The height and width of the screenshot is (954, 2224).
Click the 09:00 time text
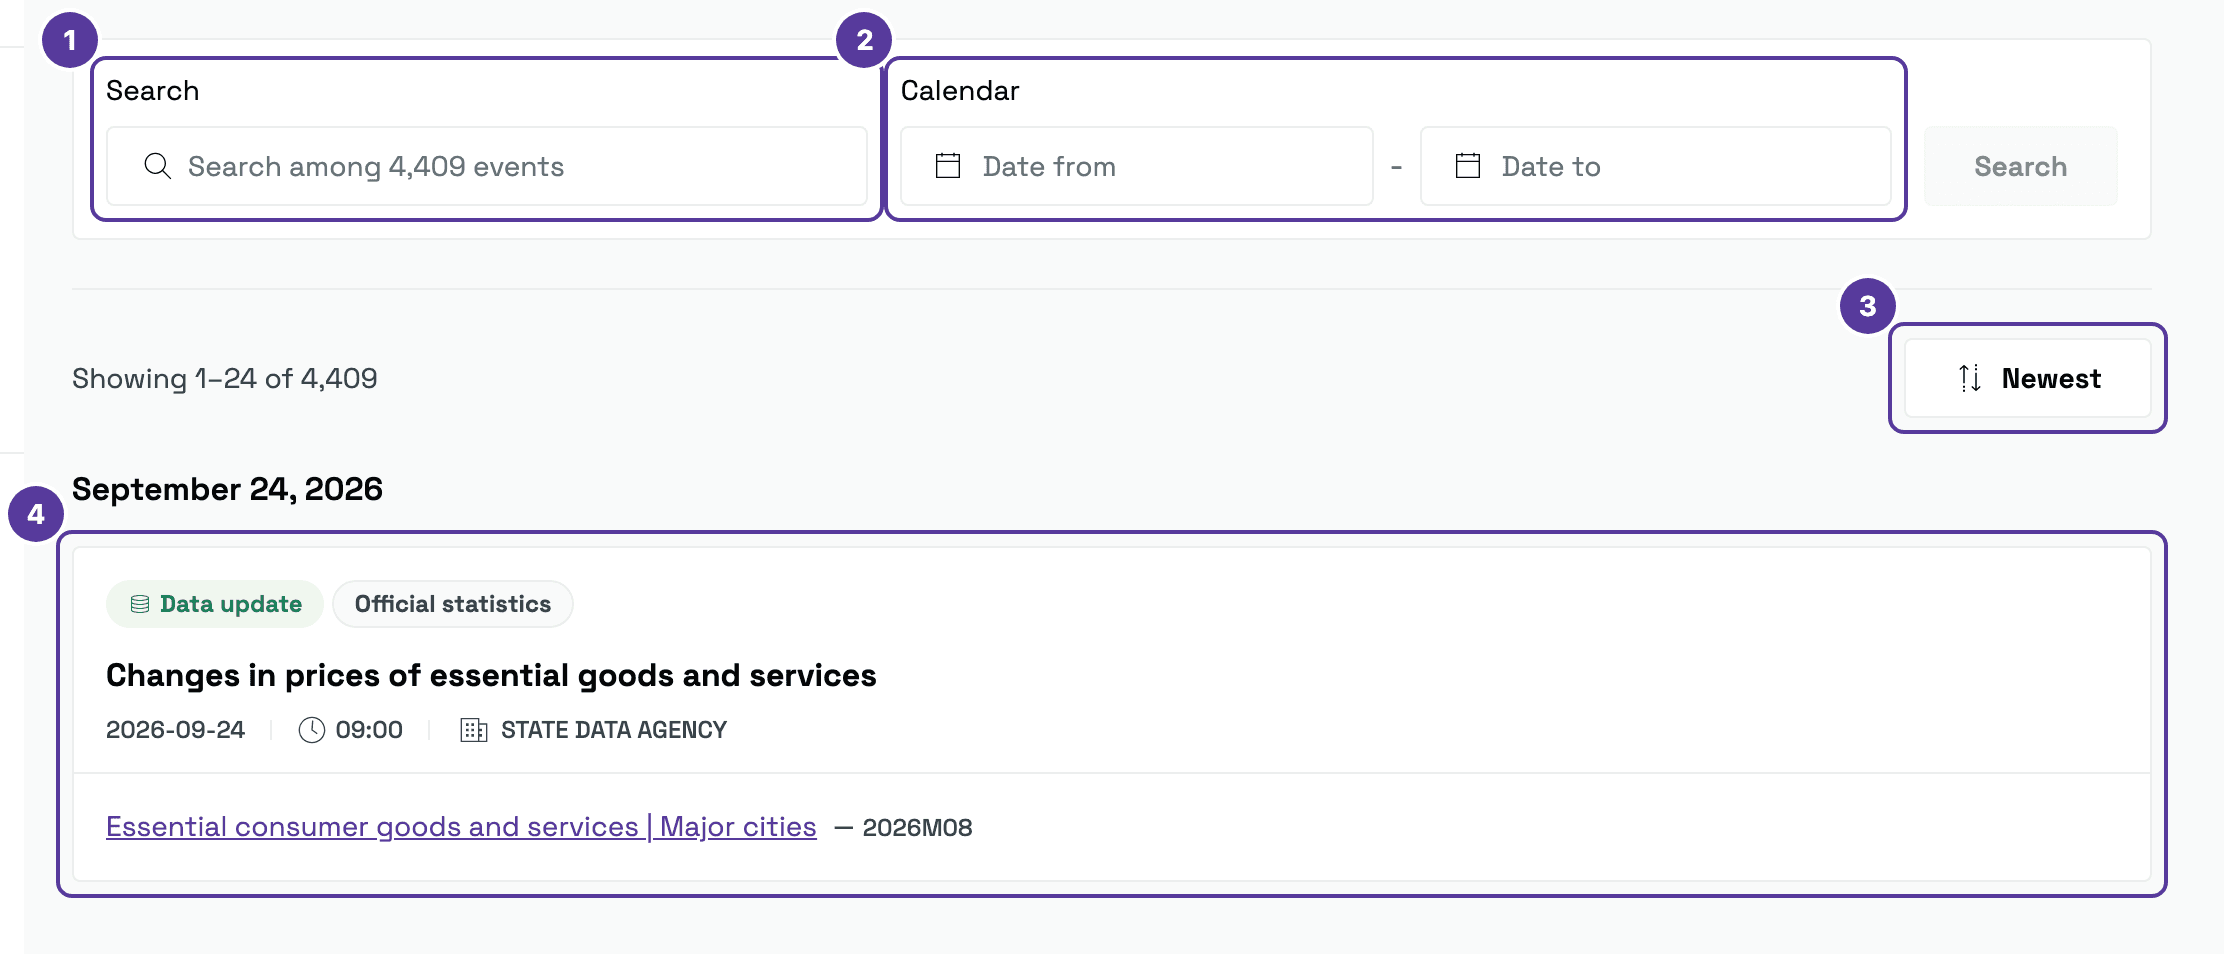coord(369,730)
